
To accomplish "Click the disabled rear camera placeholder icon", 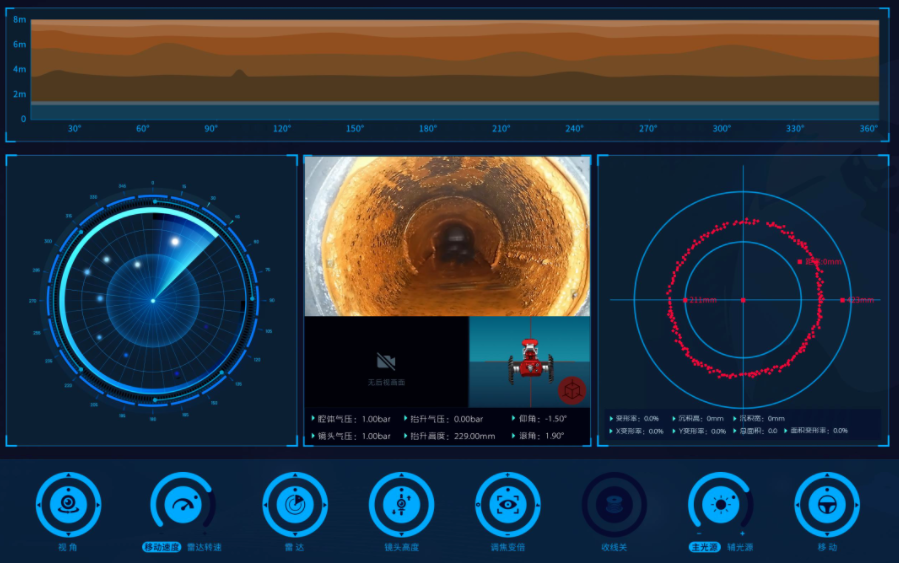I will [x=386, y=361].
